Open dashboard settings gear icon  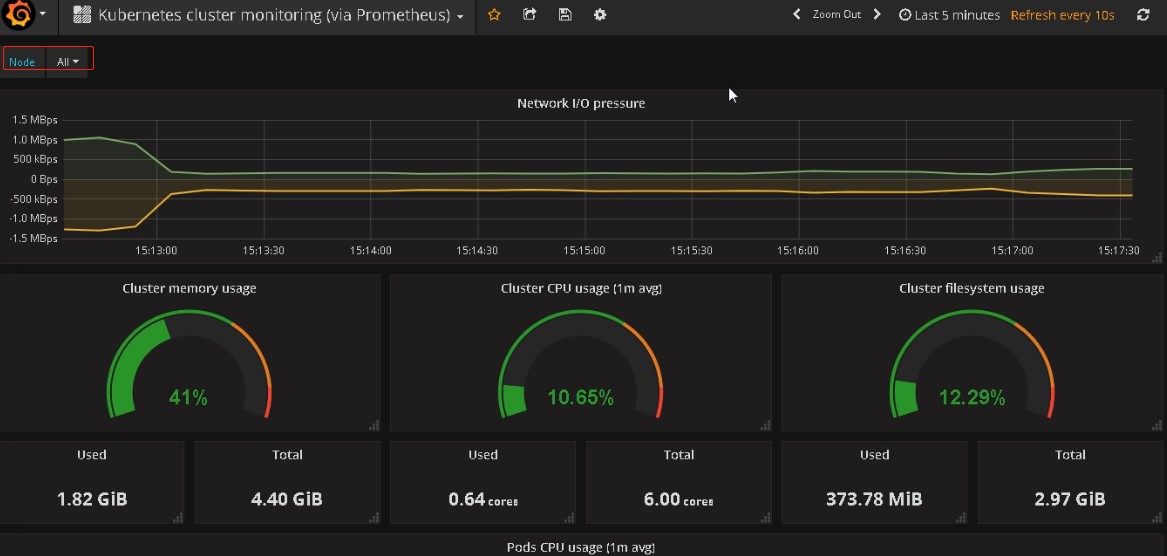[x=600, y=15]
